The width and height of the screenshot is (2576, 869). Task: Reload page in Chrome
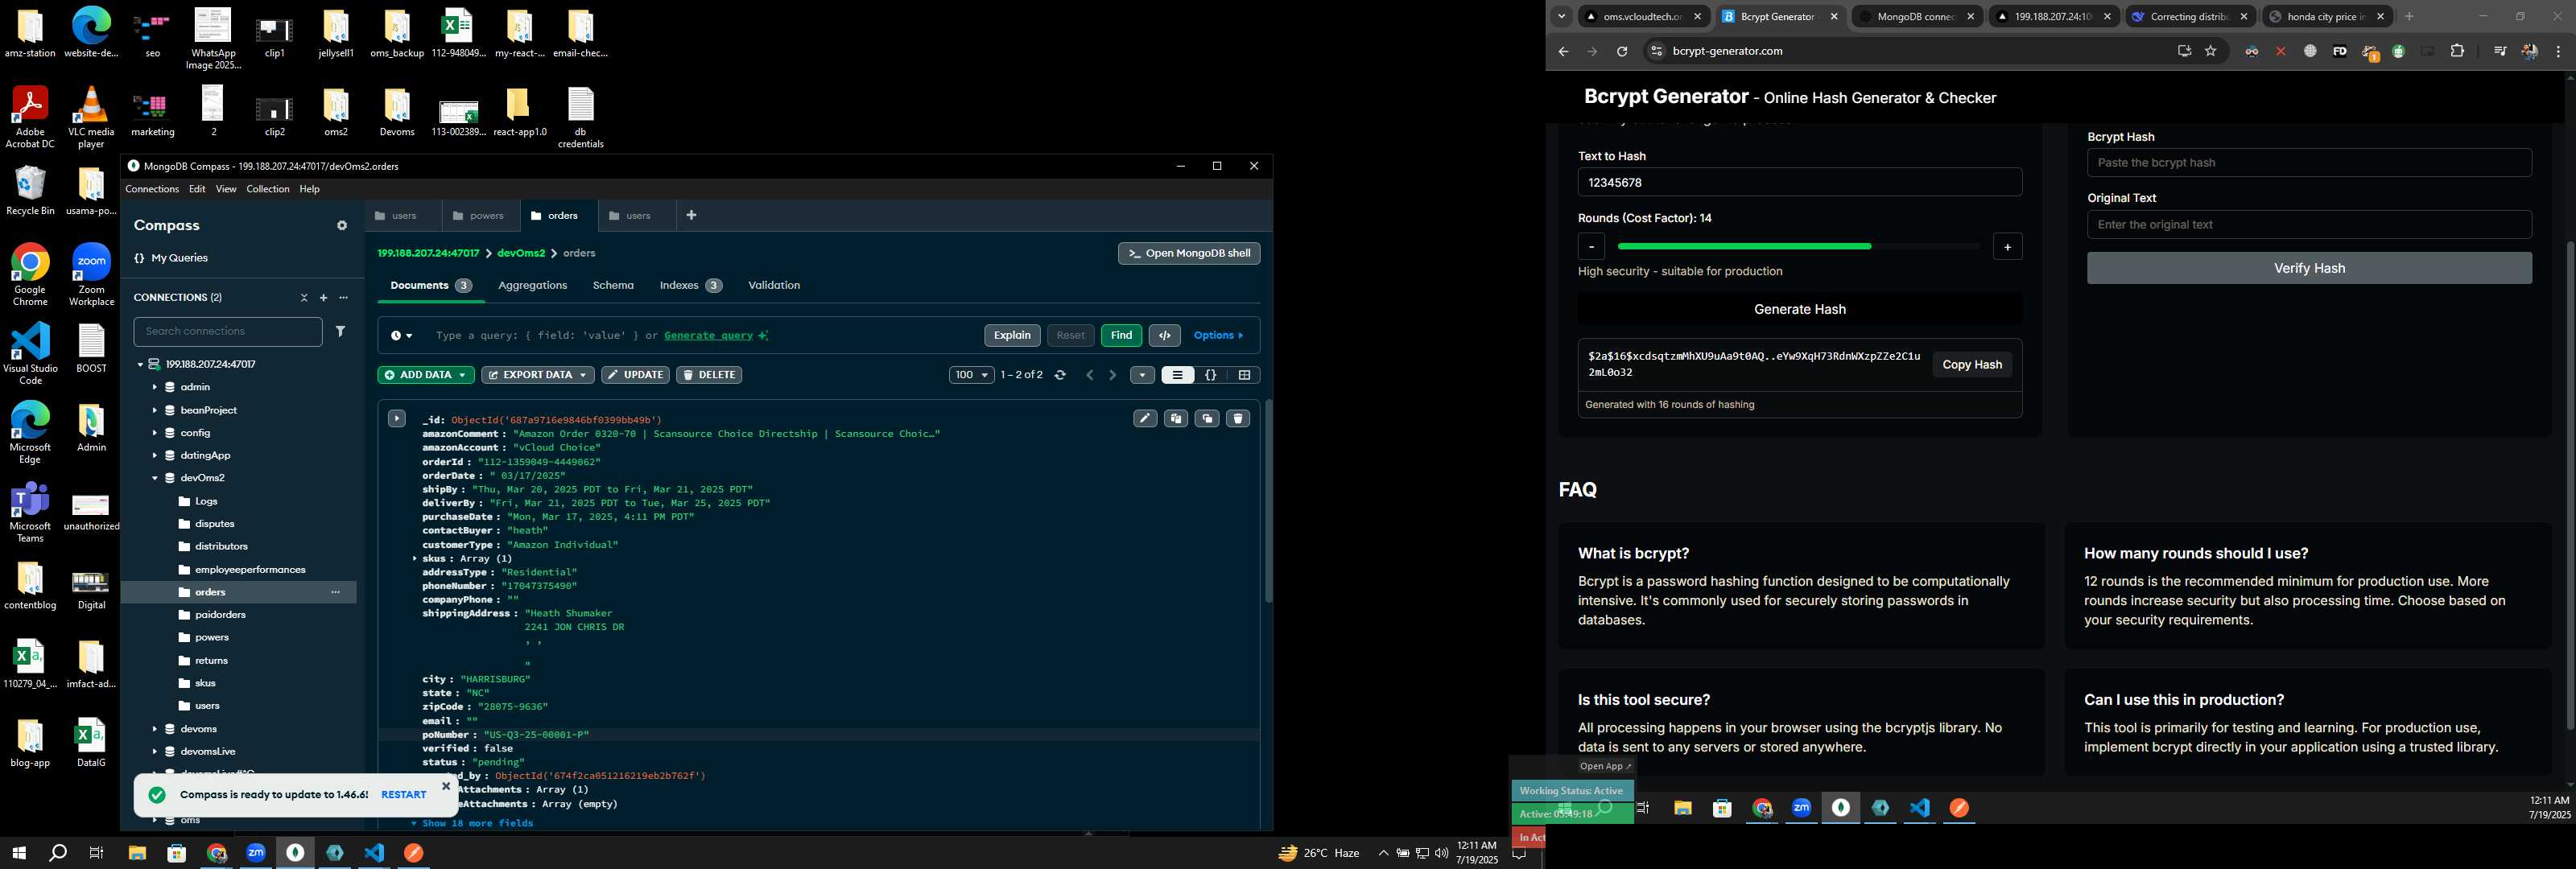click(x=1622, y=52)
